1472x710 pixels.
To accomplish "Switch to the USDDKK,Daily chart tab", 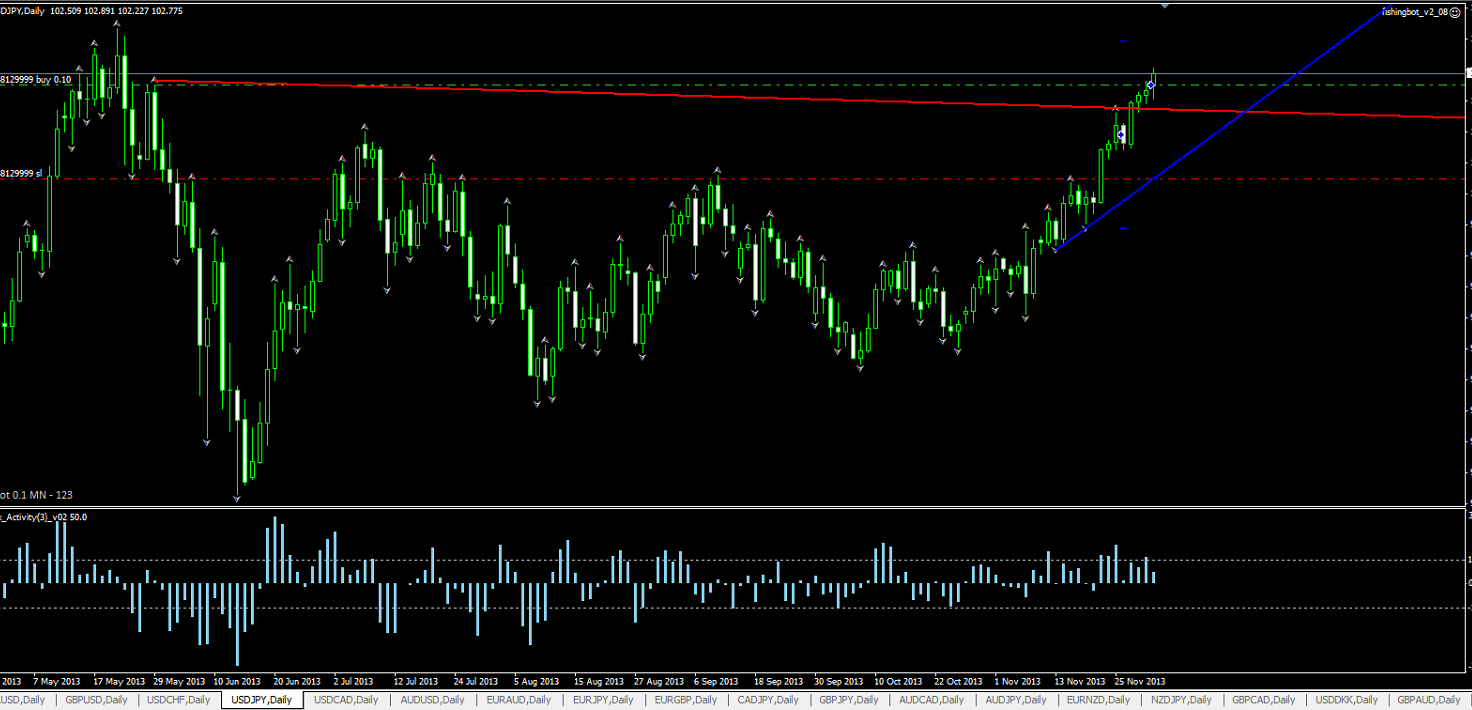I will 1347,700.
